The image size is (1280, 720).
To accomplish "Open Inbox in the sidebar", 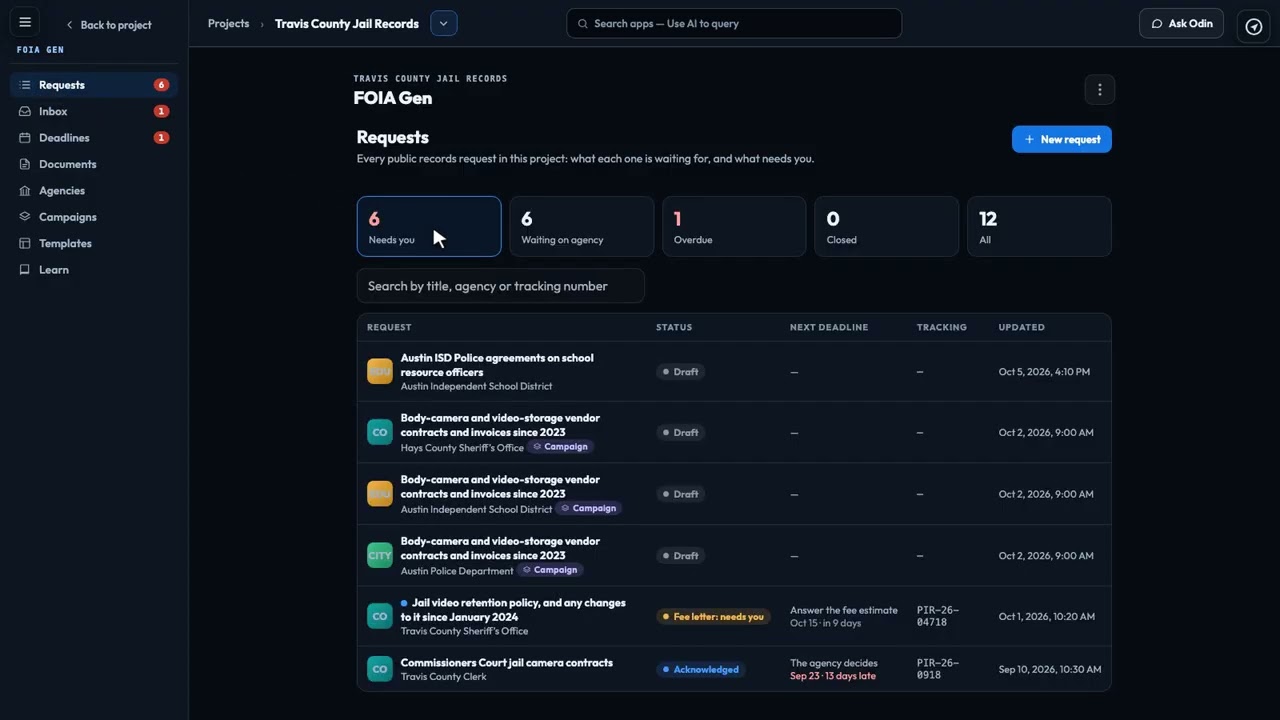I will (94, 111).
